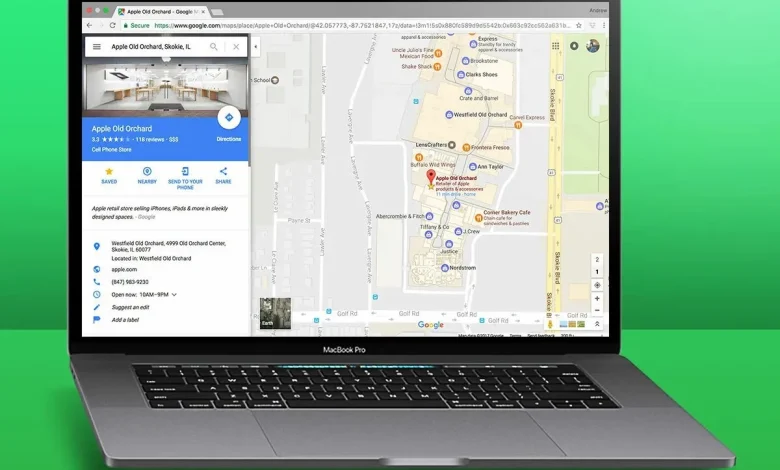Click the show my location button
This screenshot has height=470, width=780.
coord(597,285)
